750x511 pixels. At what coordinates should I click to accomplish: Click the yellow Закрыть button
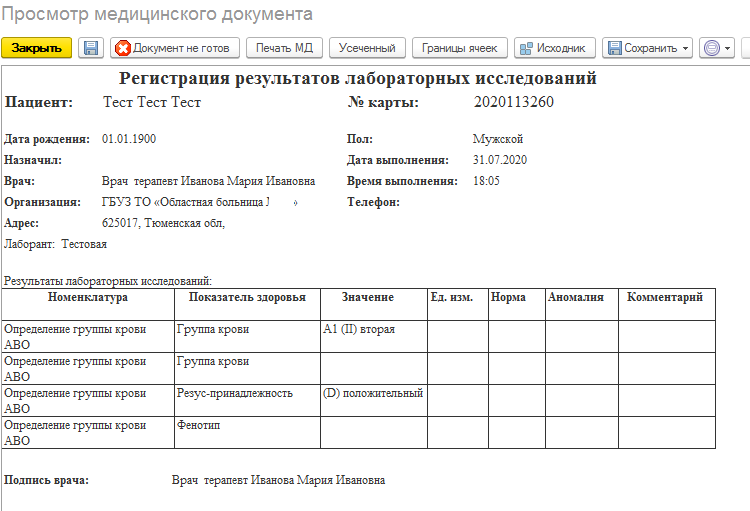point(37,48)
